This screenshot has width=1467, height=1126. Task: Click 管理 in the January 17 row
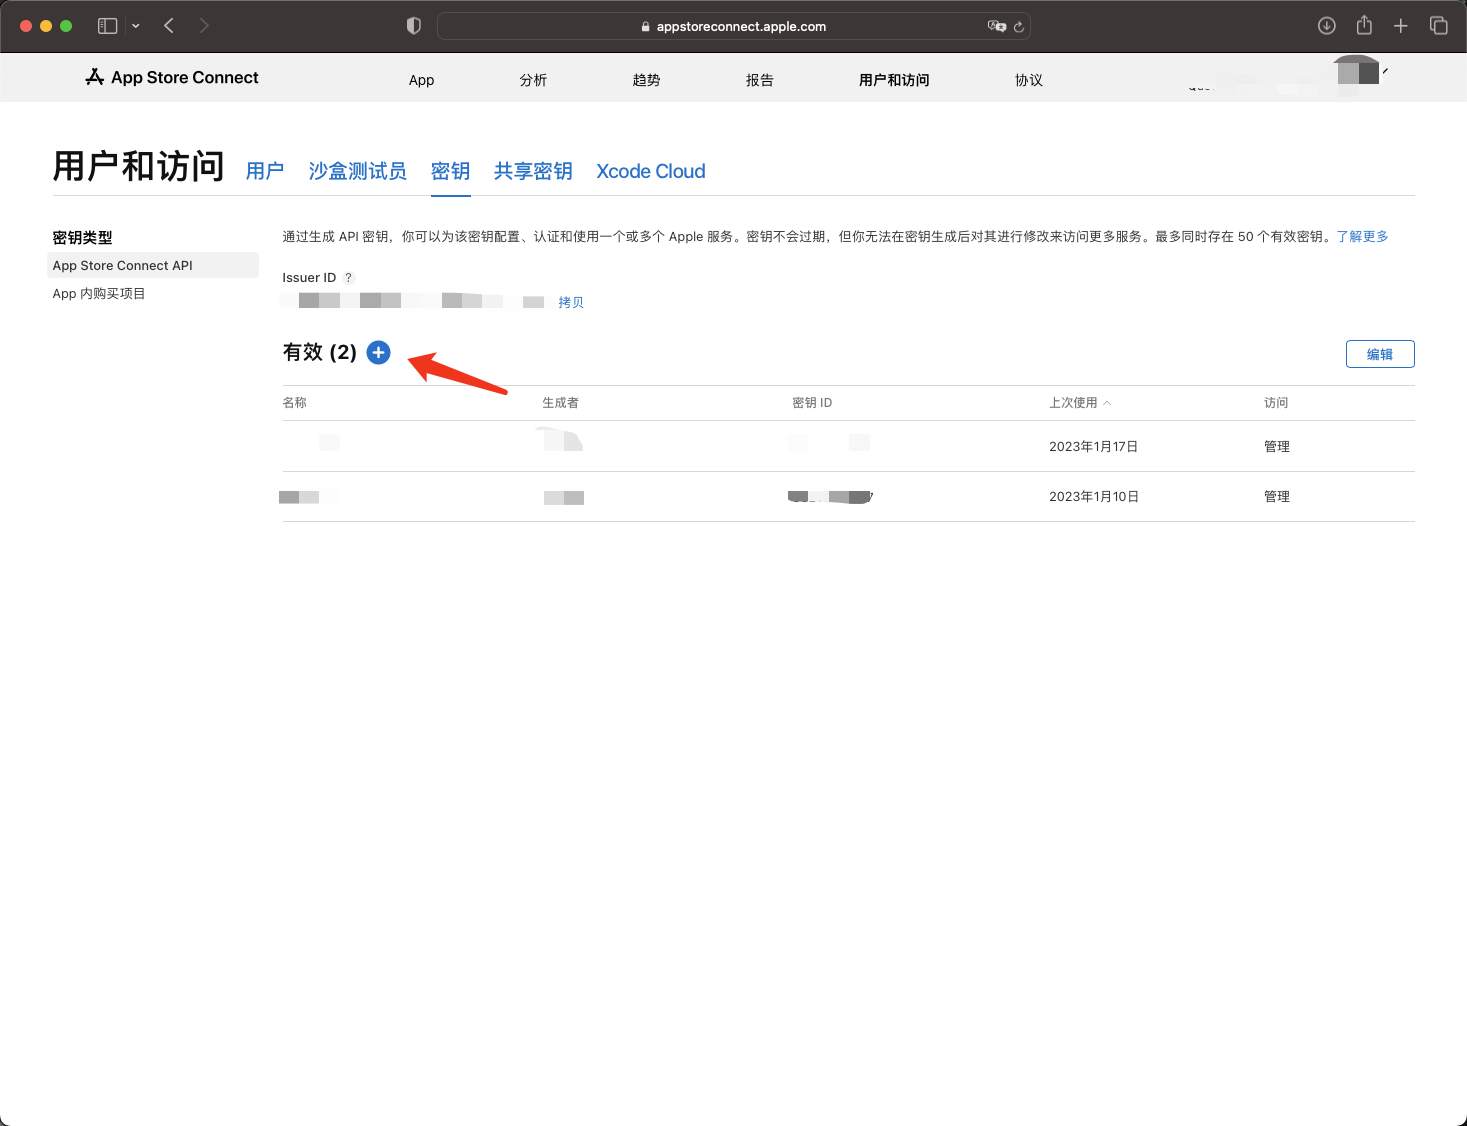(x=1277, y=446)
